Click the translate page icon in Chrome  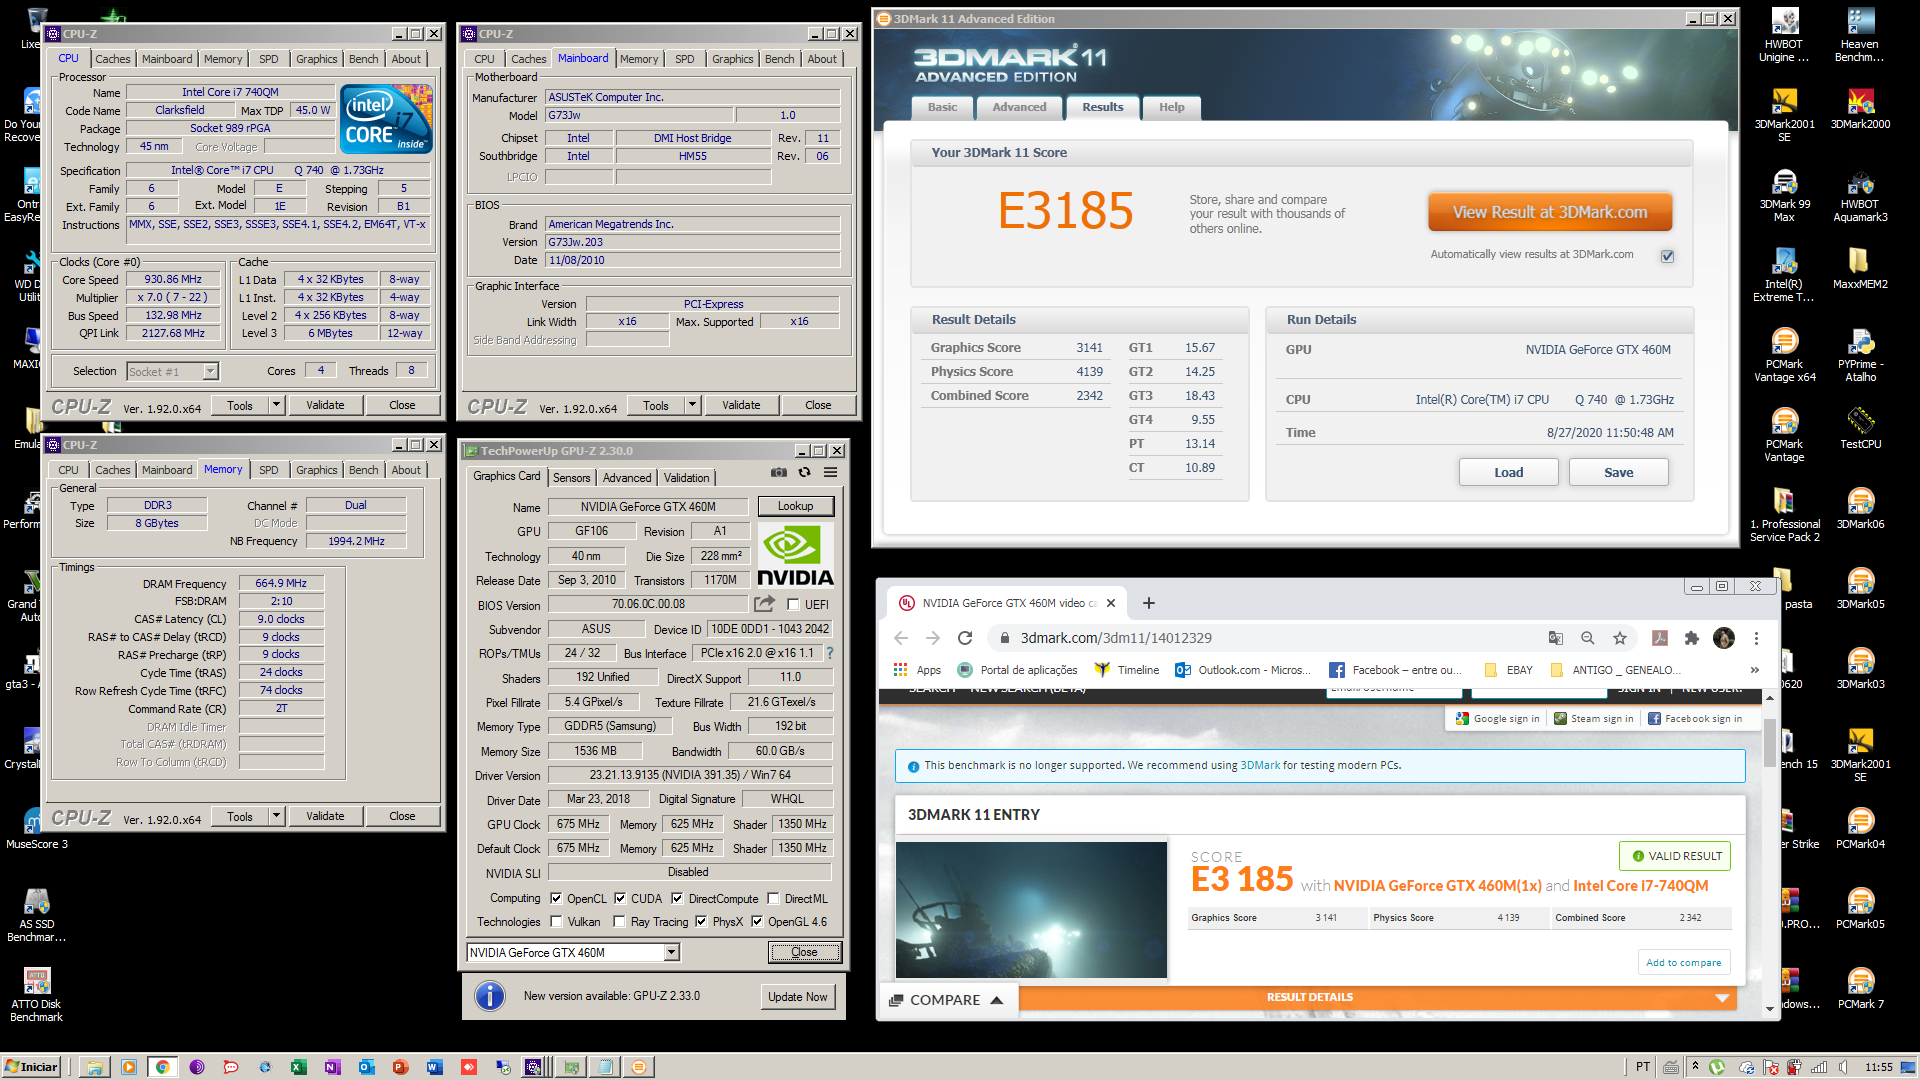tap(1555, 638)
